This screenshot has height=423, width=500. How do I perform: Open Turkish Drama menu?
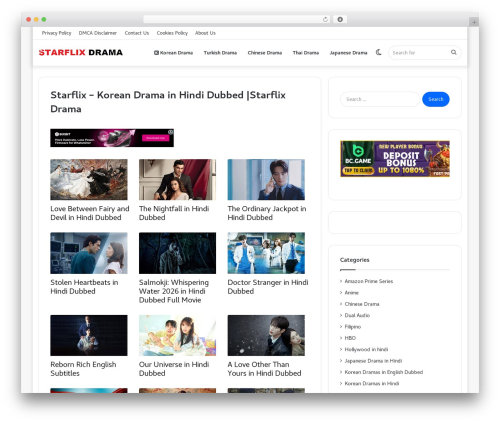[x=220, y=53]
